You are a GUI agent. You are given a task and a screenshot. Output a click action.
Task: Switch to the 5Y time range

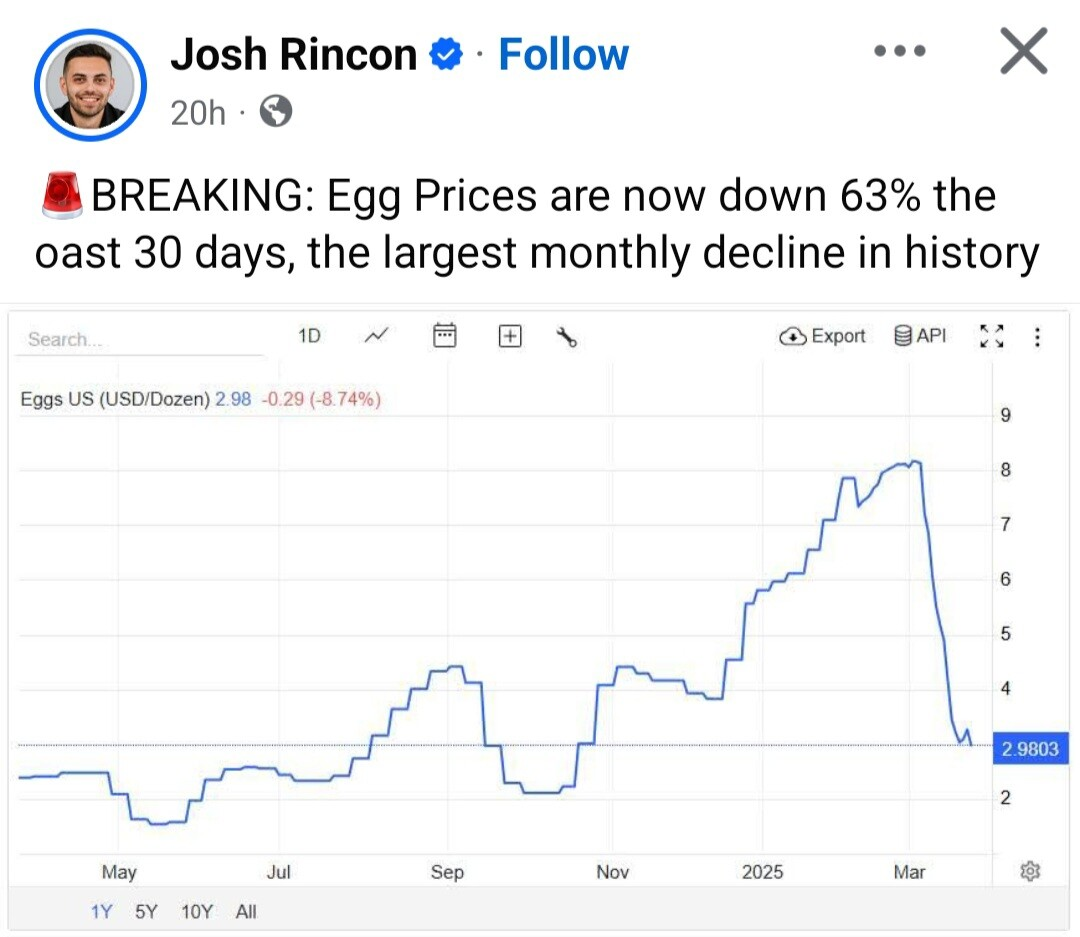146,911
